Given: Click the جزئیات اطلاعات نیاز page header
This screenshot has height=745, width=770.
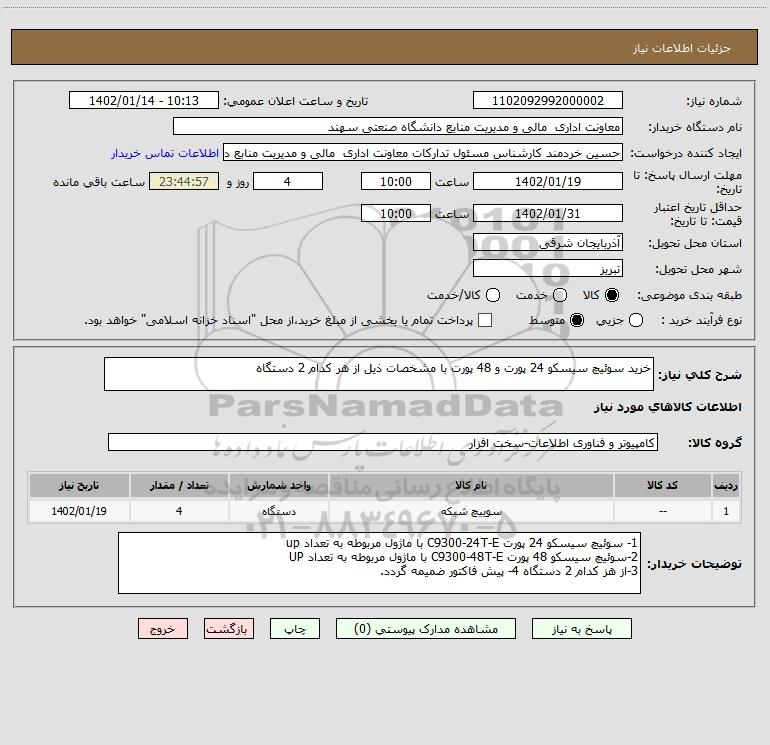Looking at the screenshot, I should (x=682, y=48).
